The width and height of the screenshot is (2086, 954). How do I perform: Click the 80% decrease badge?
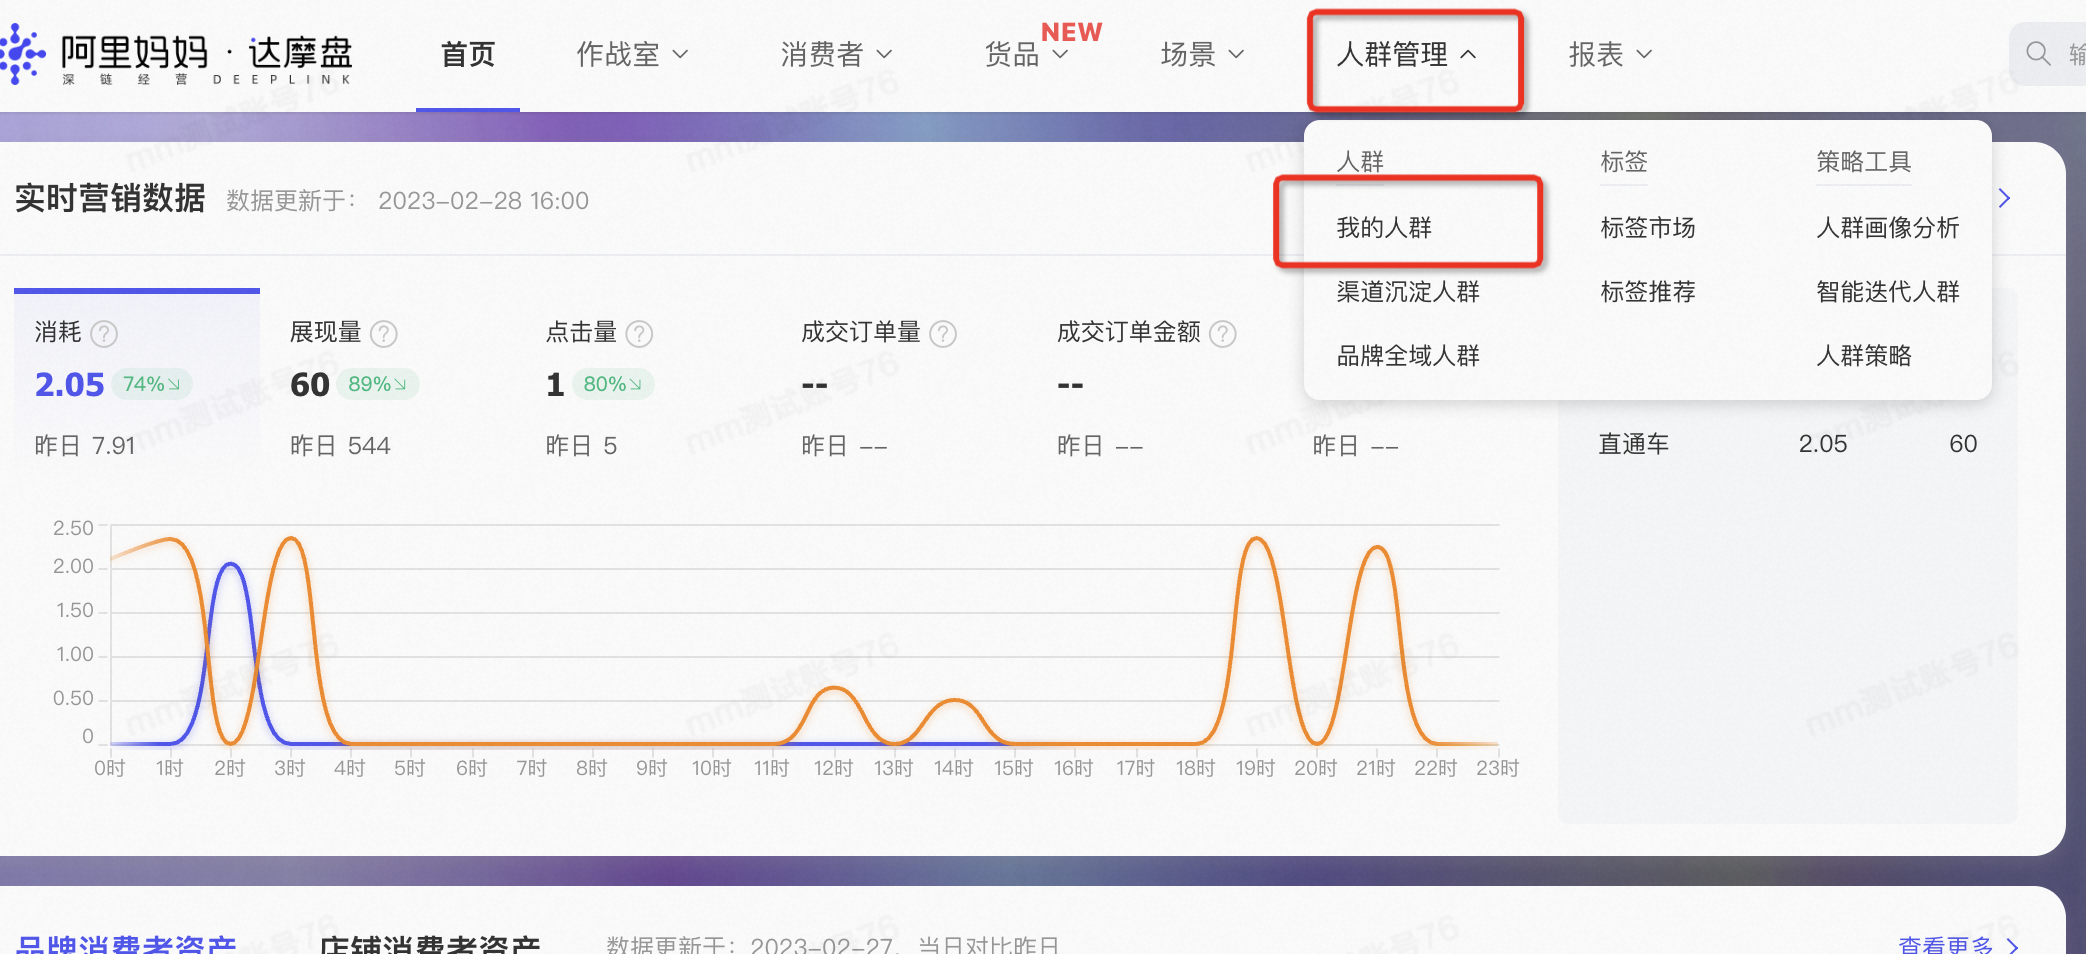coord(612,384)
